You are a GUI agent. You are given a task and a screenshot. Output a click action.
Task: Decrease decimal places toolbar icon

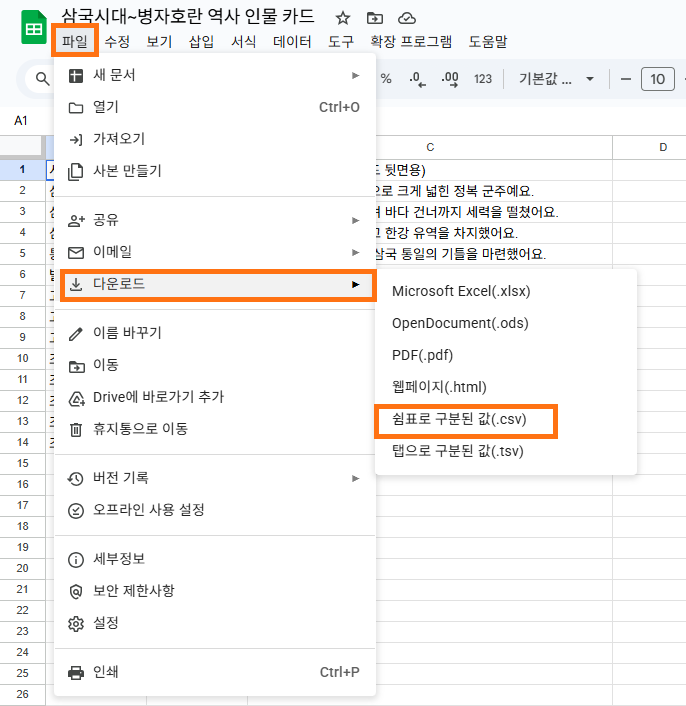point(417,79)
